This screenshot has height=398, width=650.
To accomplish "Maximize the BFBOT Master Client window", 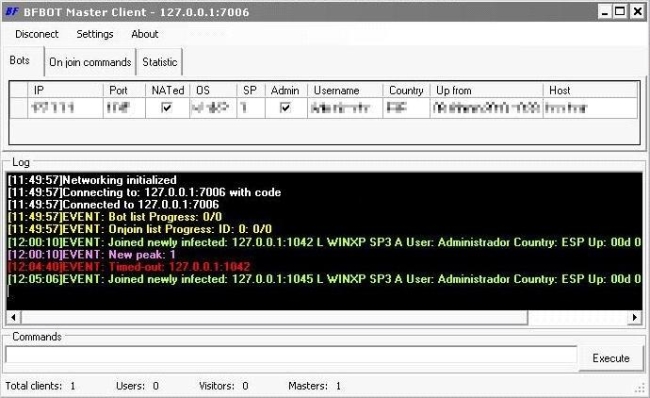I will point(620,12).
